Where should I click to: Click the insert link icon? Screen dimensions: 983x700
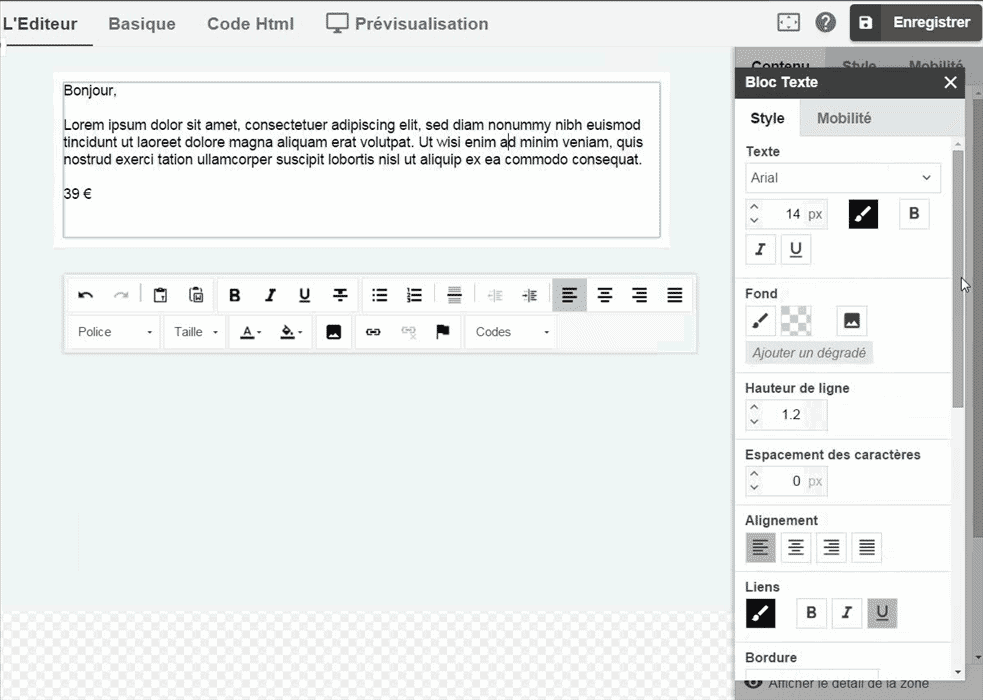(371, 331)
